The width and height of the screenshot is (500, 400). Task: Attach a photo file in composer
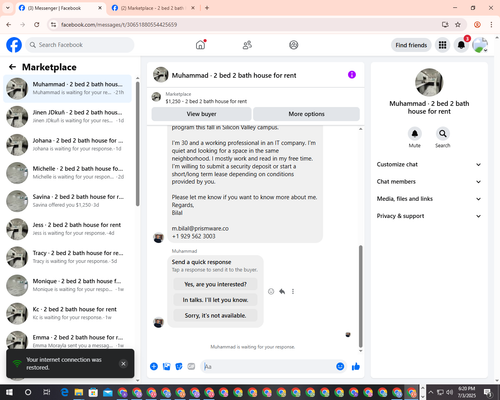(166, 367)
